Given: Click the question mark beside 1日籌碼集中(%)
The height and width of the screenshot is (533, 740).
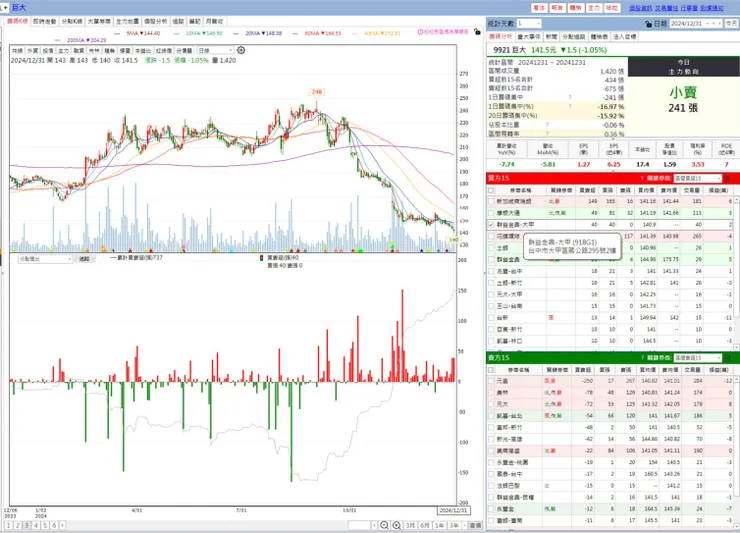Looking at the screenshot, I should pyautogui.click(x=570, y=106).
